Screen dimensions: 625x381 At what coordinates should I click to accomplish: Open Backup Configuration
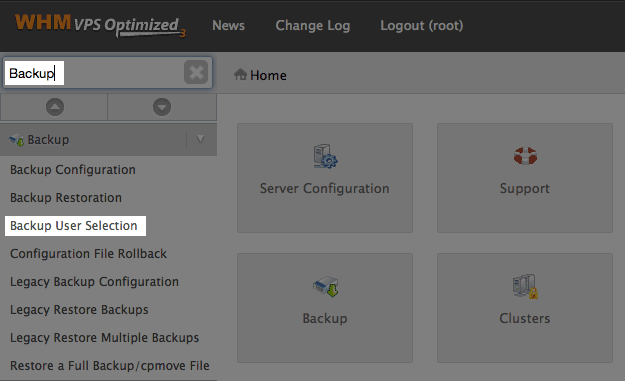point(73,170)
